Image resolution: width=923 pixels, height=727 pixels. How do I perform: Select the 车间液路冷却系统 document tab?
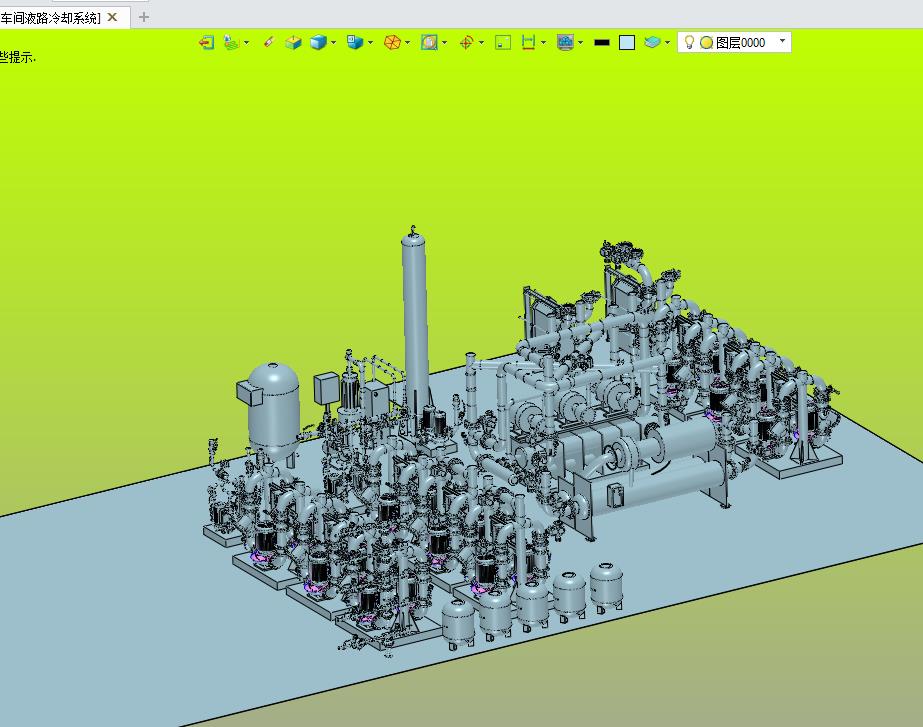(50, 18)
